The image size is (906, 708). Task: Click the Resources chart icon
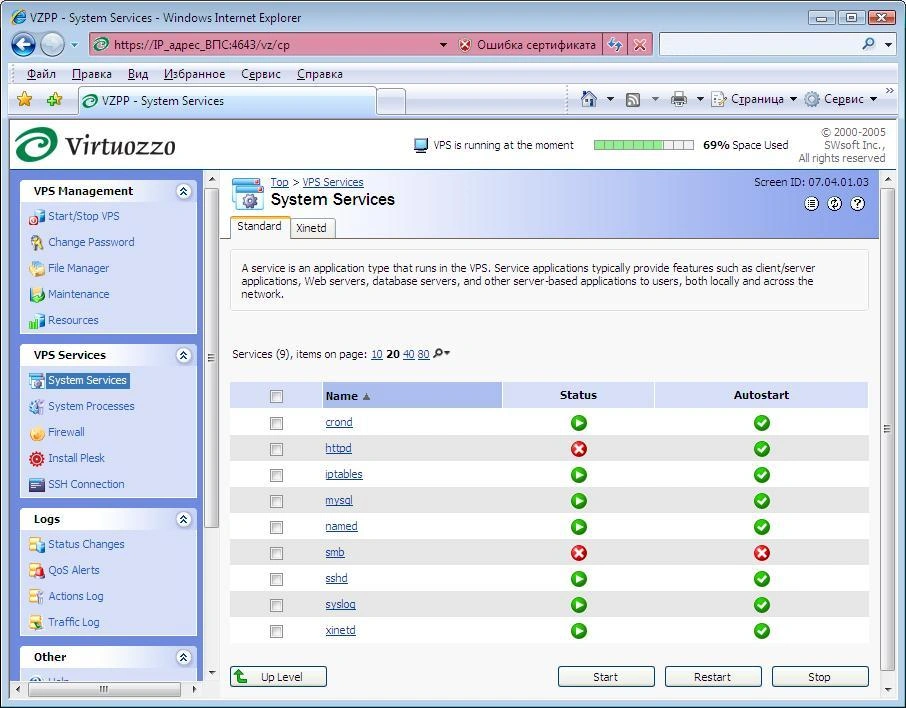tap(36, 321)
